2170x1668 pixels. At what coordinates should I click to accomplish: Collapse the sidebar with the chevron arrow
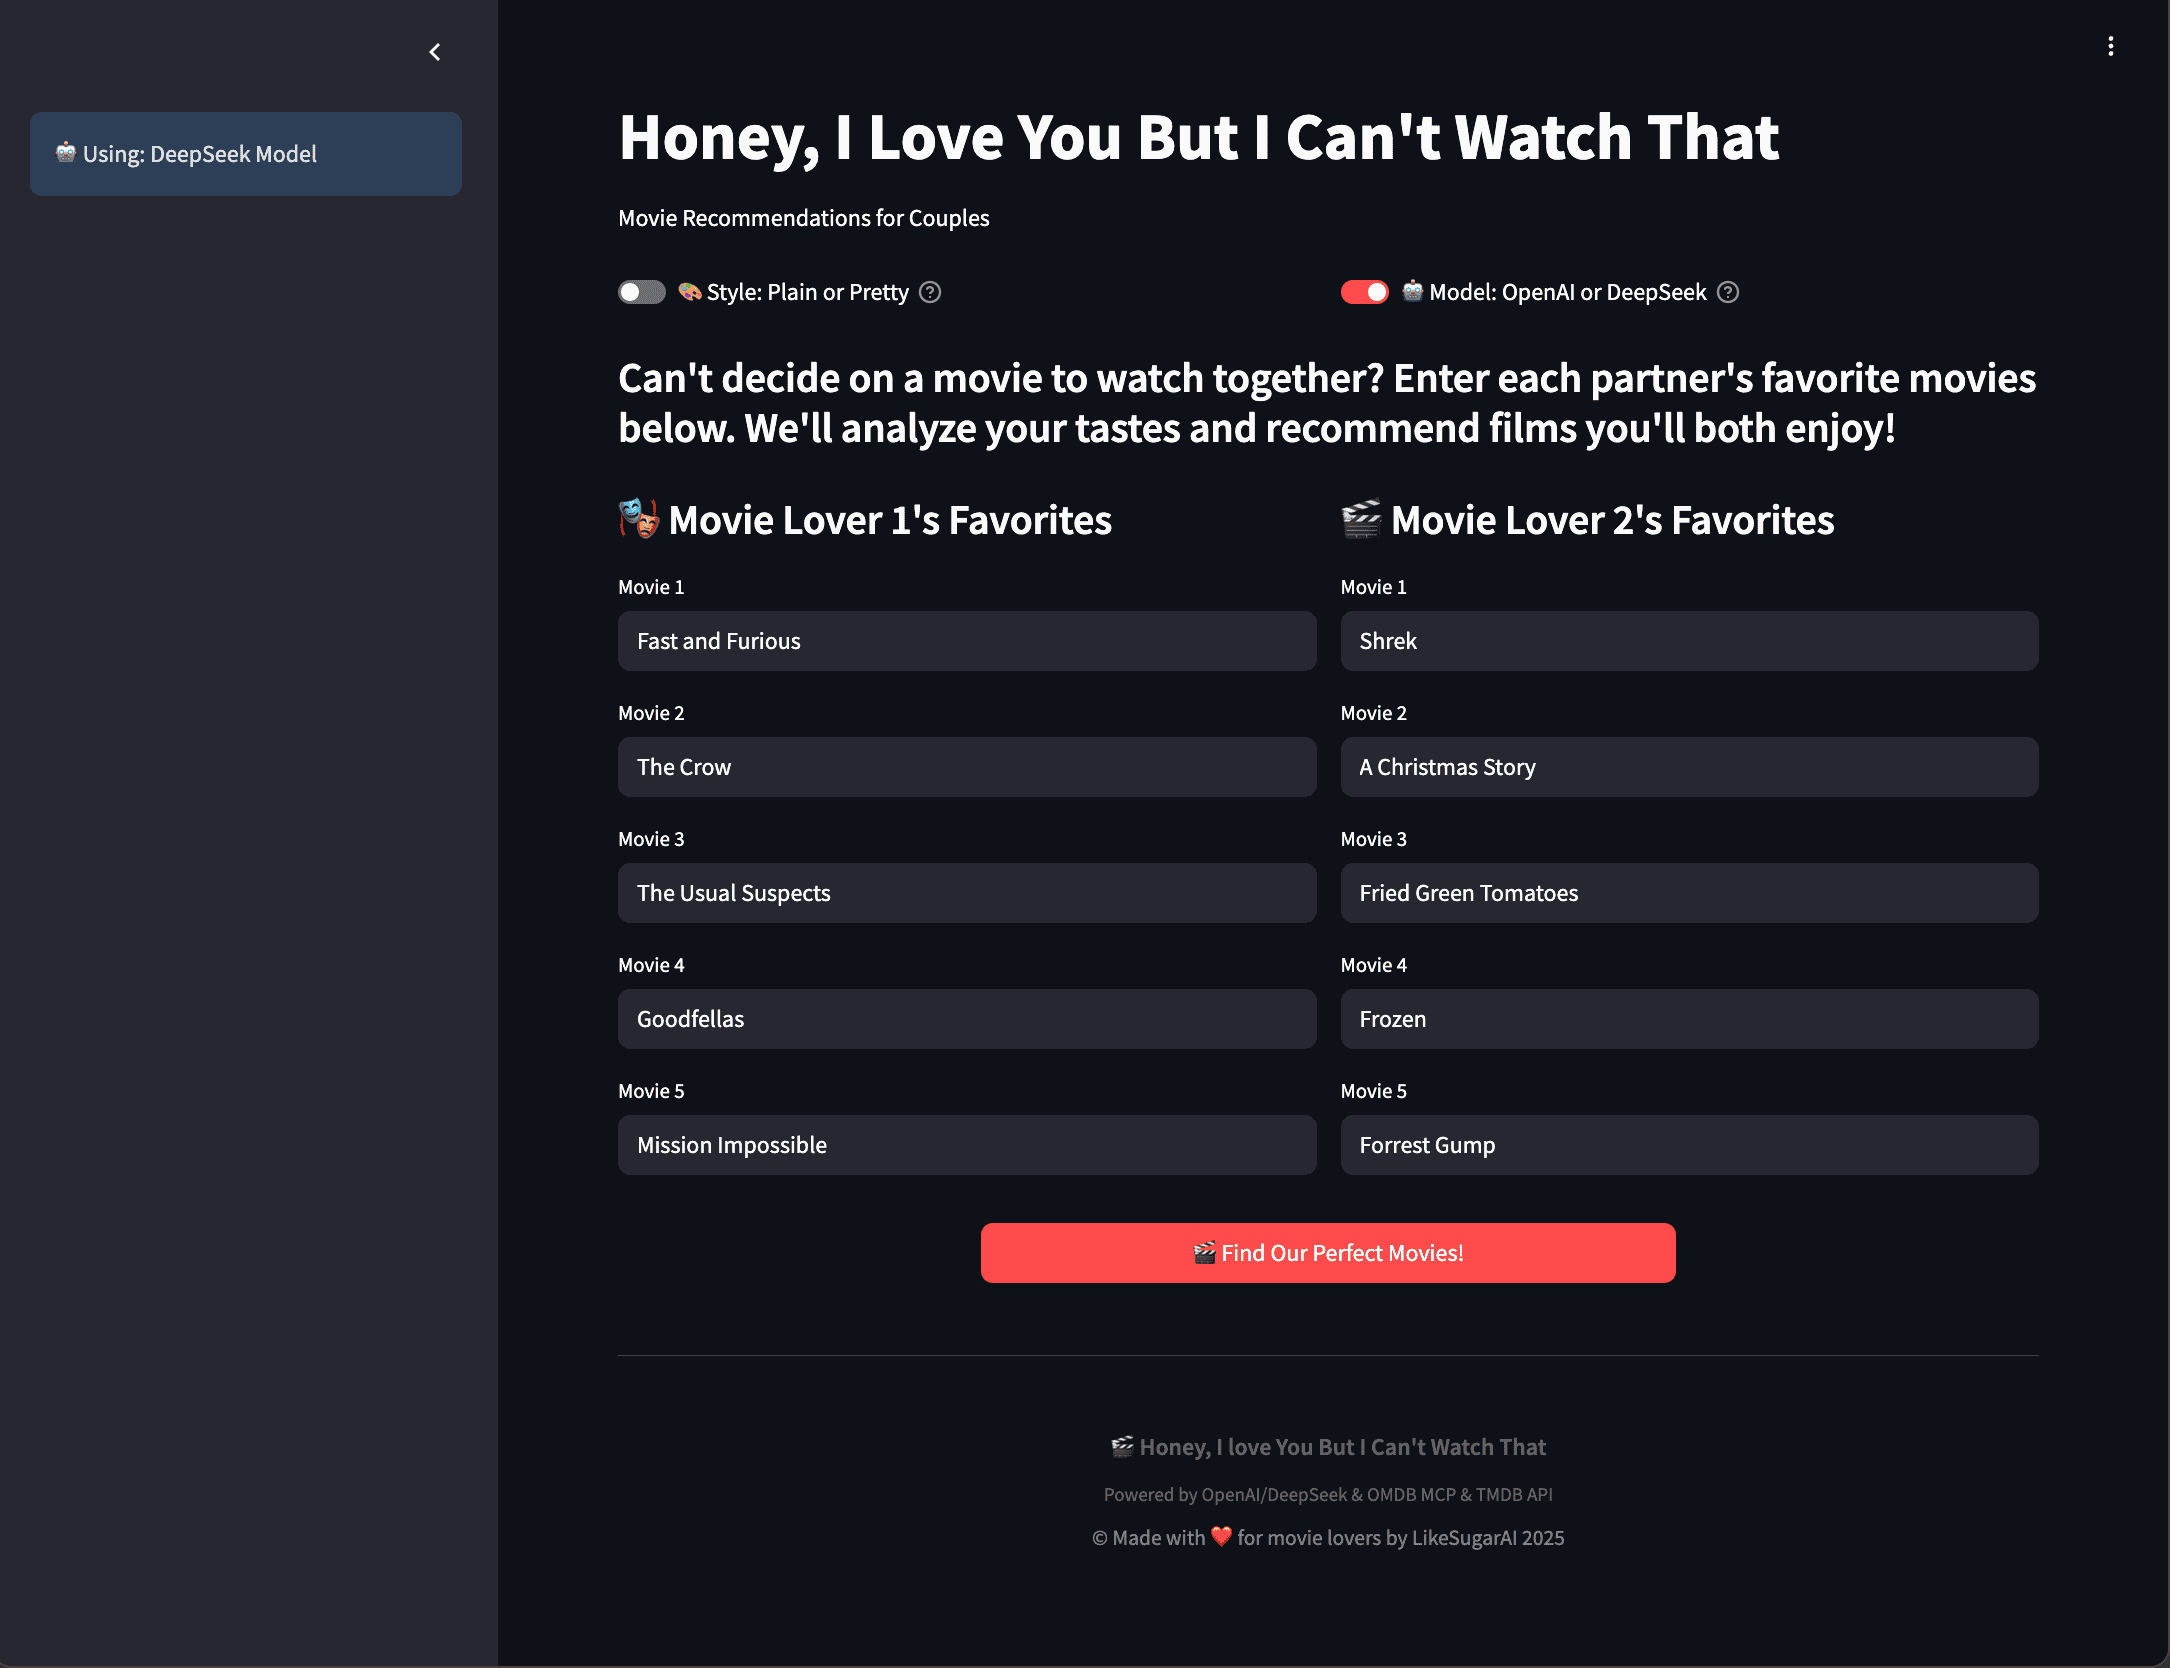[435, 52]
